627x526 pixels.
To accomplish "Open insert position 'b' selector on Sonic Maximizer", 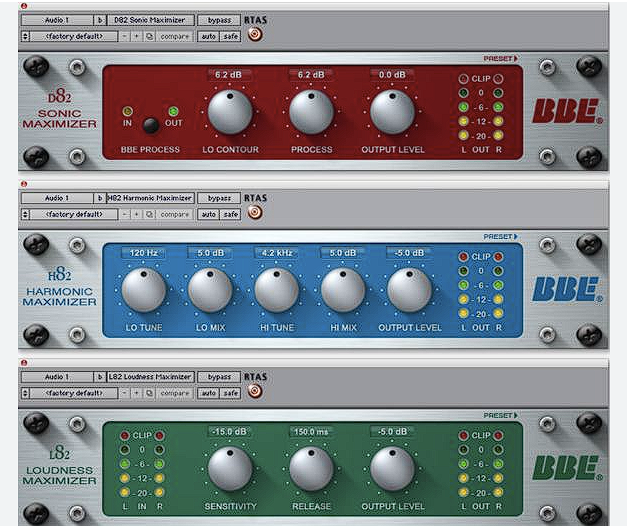I will (x=100, y=20).
